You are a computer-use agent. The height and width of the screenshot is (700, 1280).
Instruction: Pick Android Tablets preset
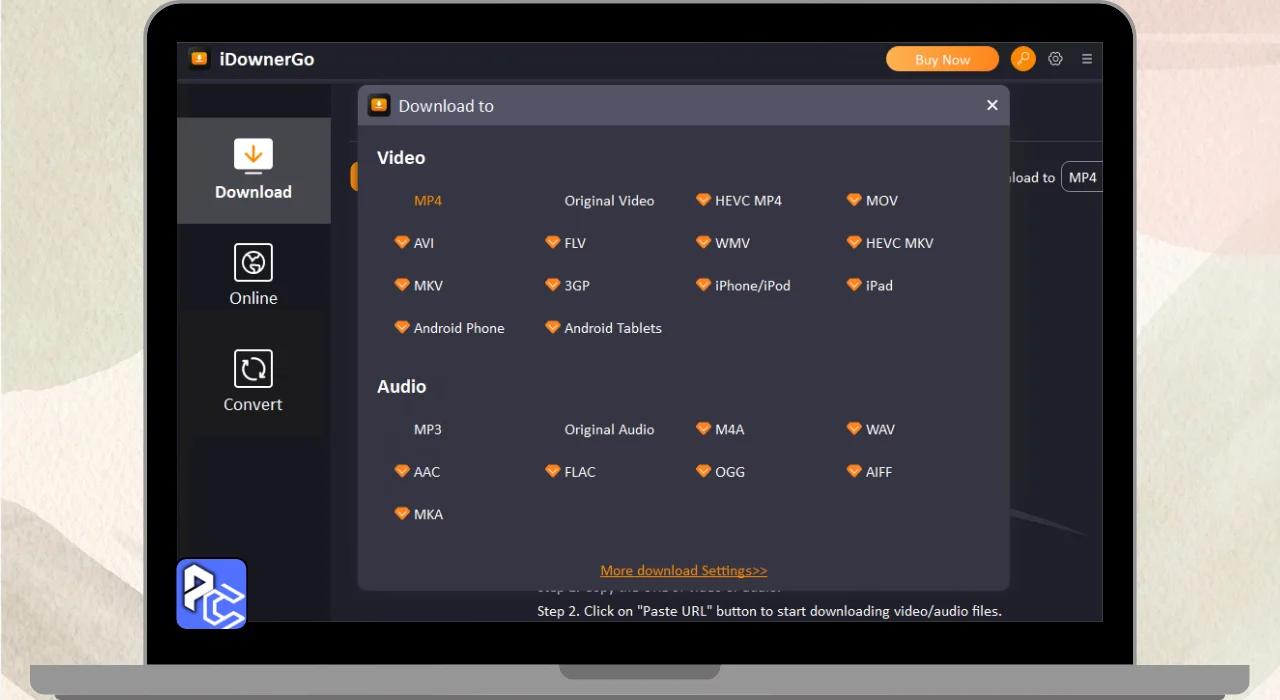point(604,328)
